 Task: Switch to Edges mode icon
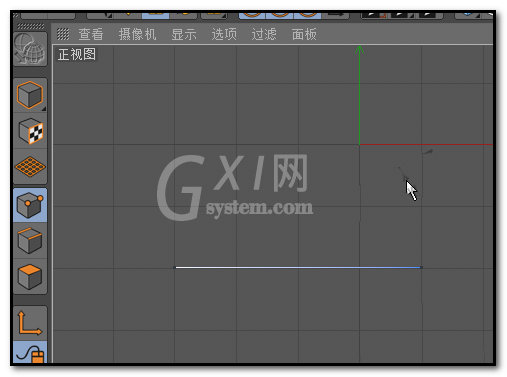tap(30, 240)
